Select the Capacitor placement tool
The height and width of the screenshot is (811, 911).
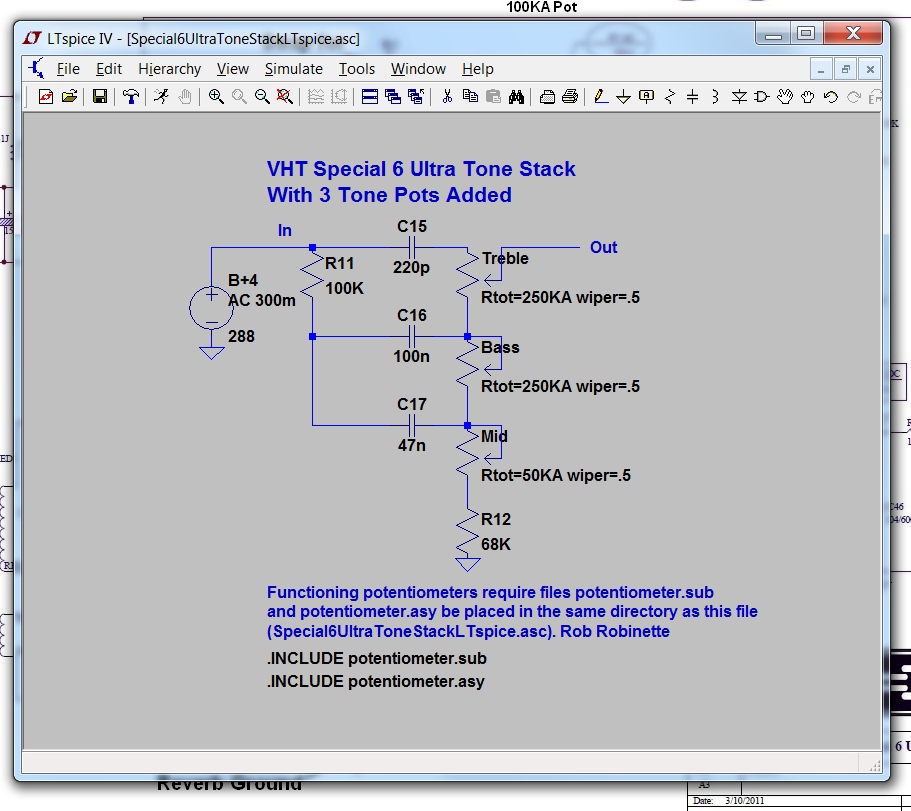(x=692, y=96)
